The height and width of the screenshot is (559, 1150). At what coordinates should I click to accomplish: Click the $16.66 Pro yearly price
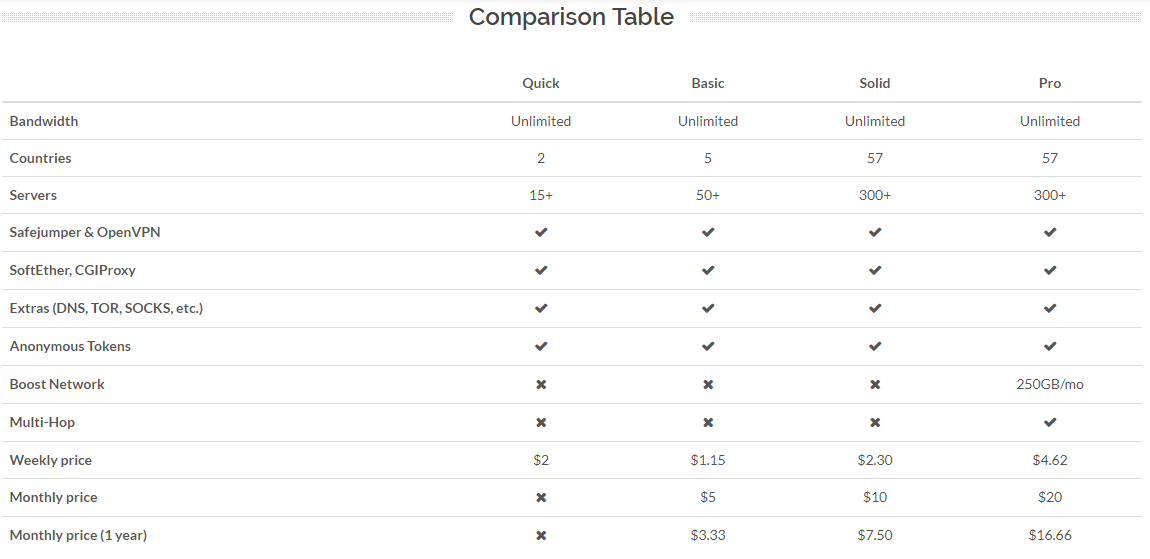[x=1050, y=535]
